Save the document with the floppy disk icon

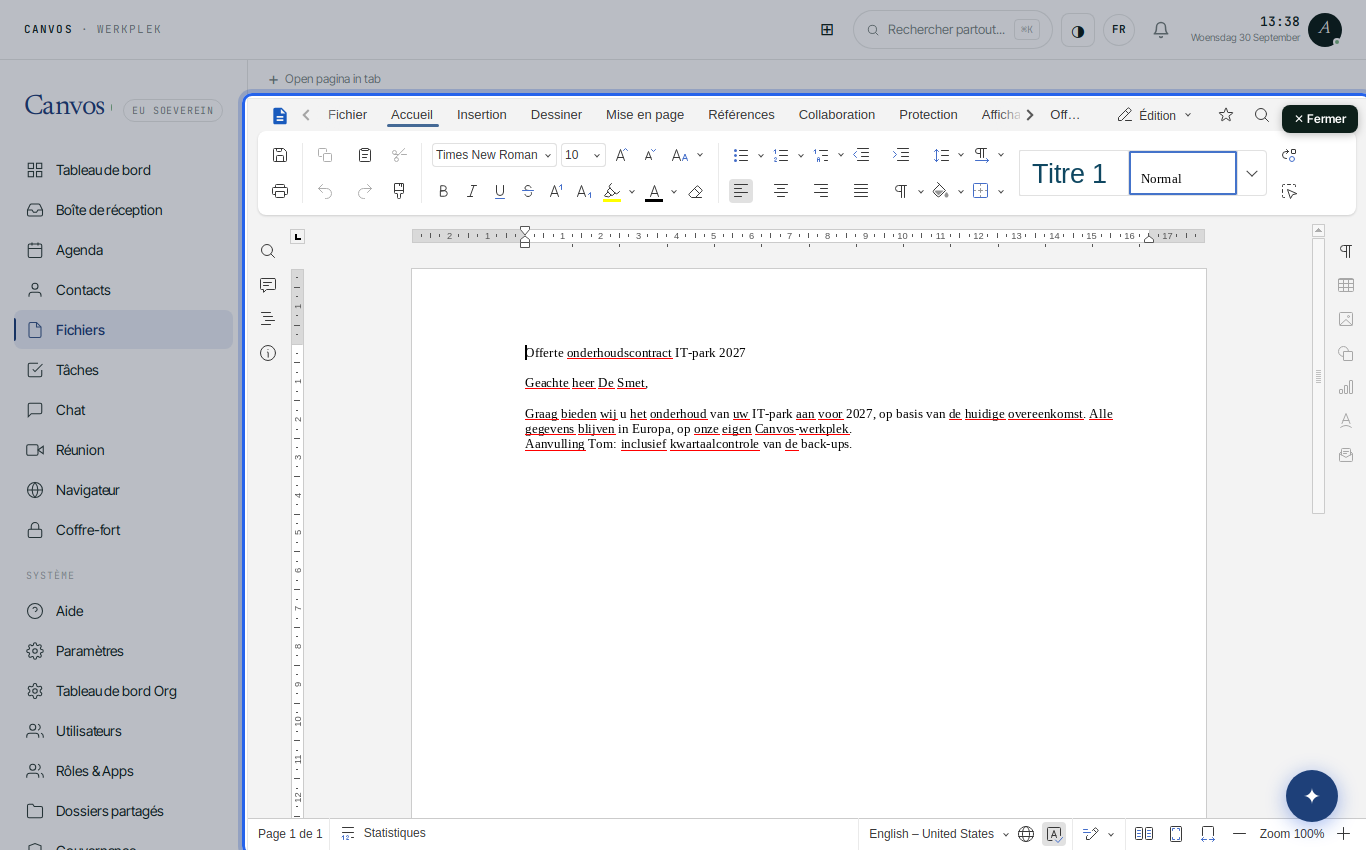pos(280,155)
